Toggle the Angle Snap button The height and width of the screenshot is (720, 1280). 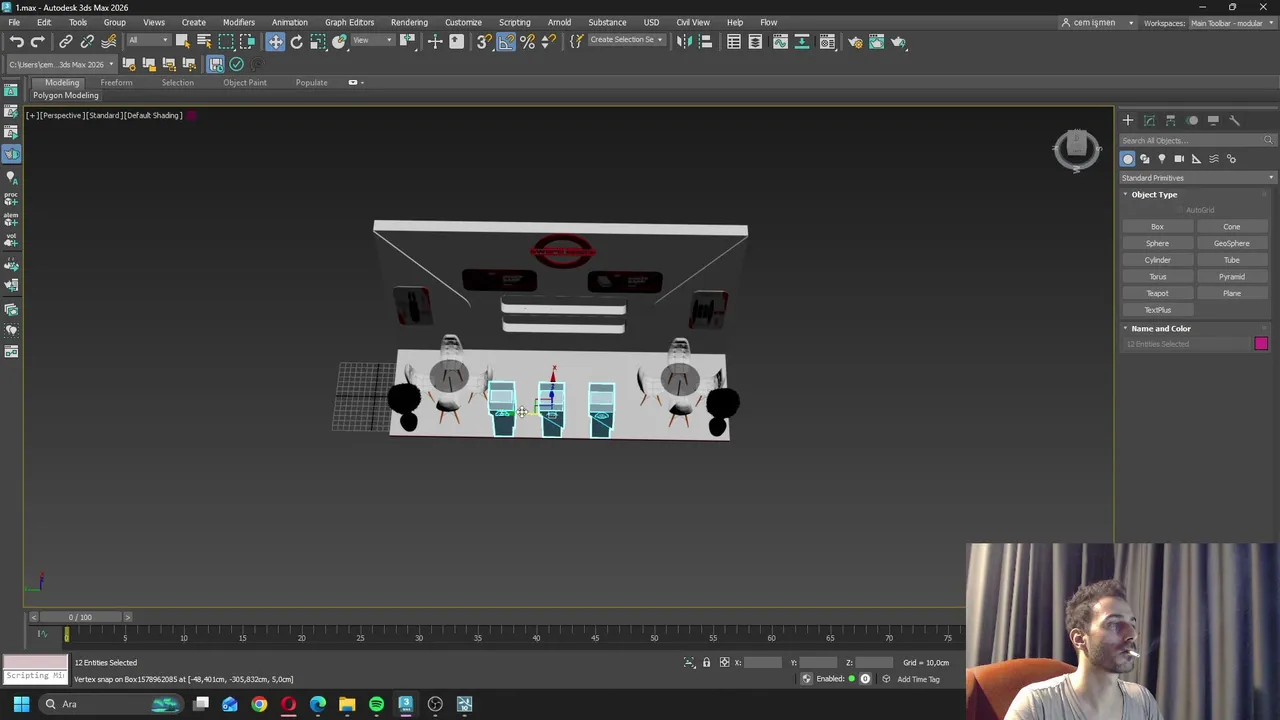506,41
